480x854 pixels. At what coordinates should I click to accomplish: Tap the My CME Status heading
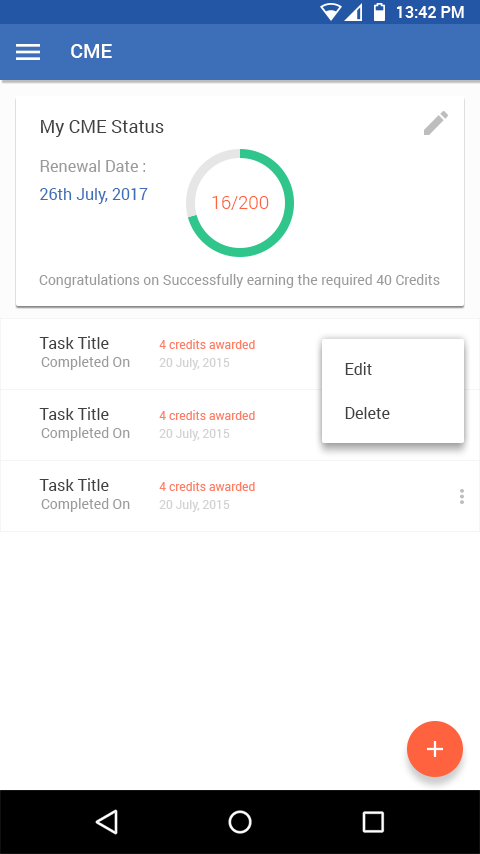(x=102, y=127)
